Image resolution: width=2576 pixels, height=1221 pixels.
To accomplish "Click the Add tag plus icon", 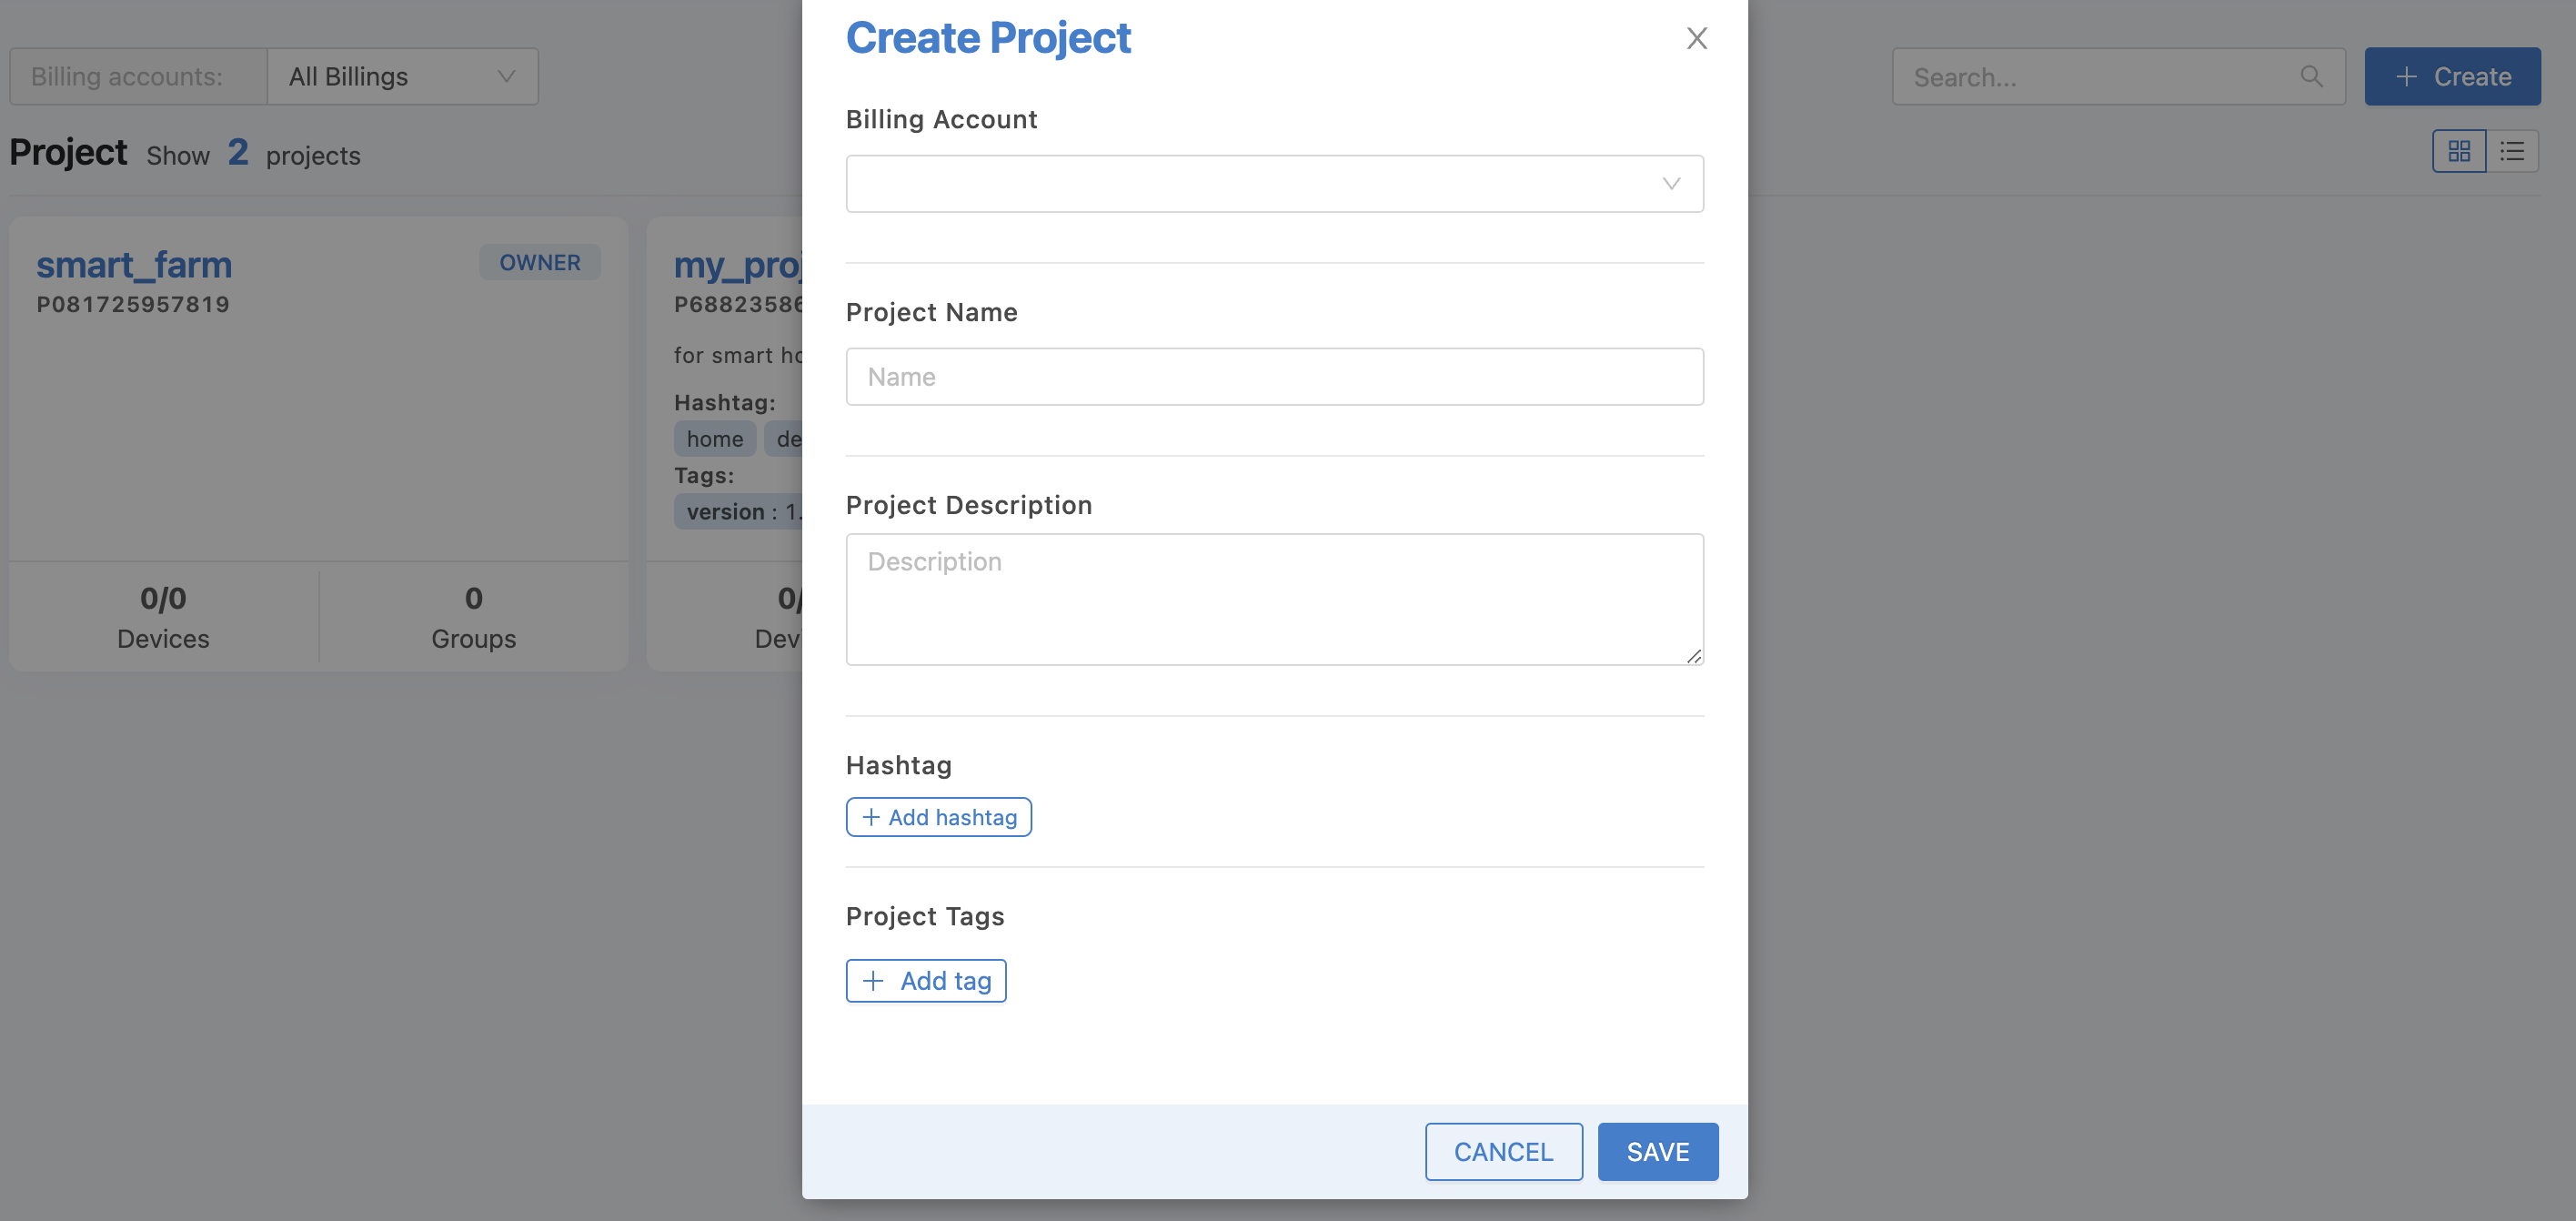I will 870,979.
